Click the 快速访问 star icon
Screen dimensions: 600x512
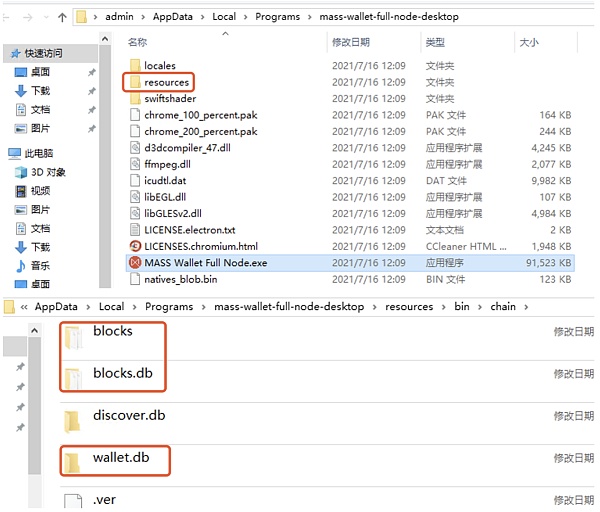tap(15, 54)
